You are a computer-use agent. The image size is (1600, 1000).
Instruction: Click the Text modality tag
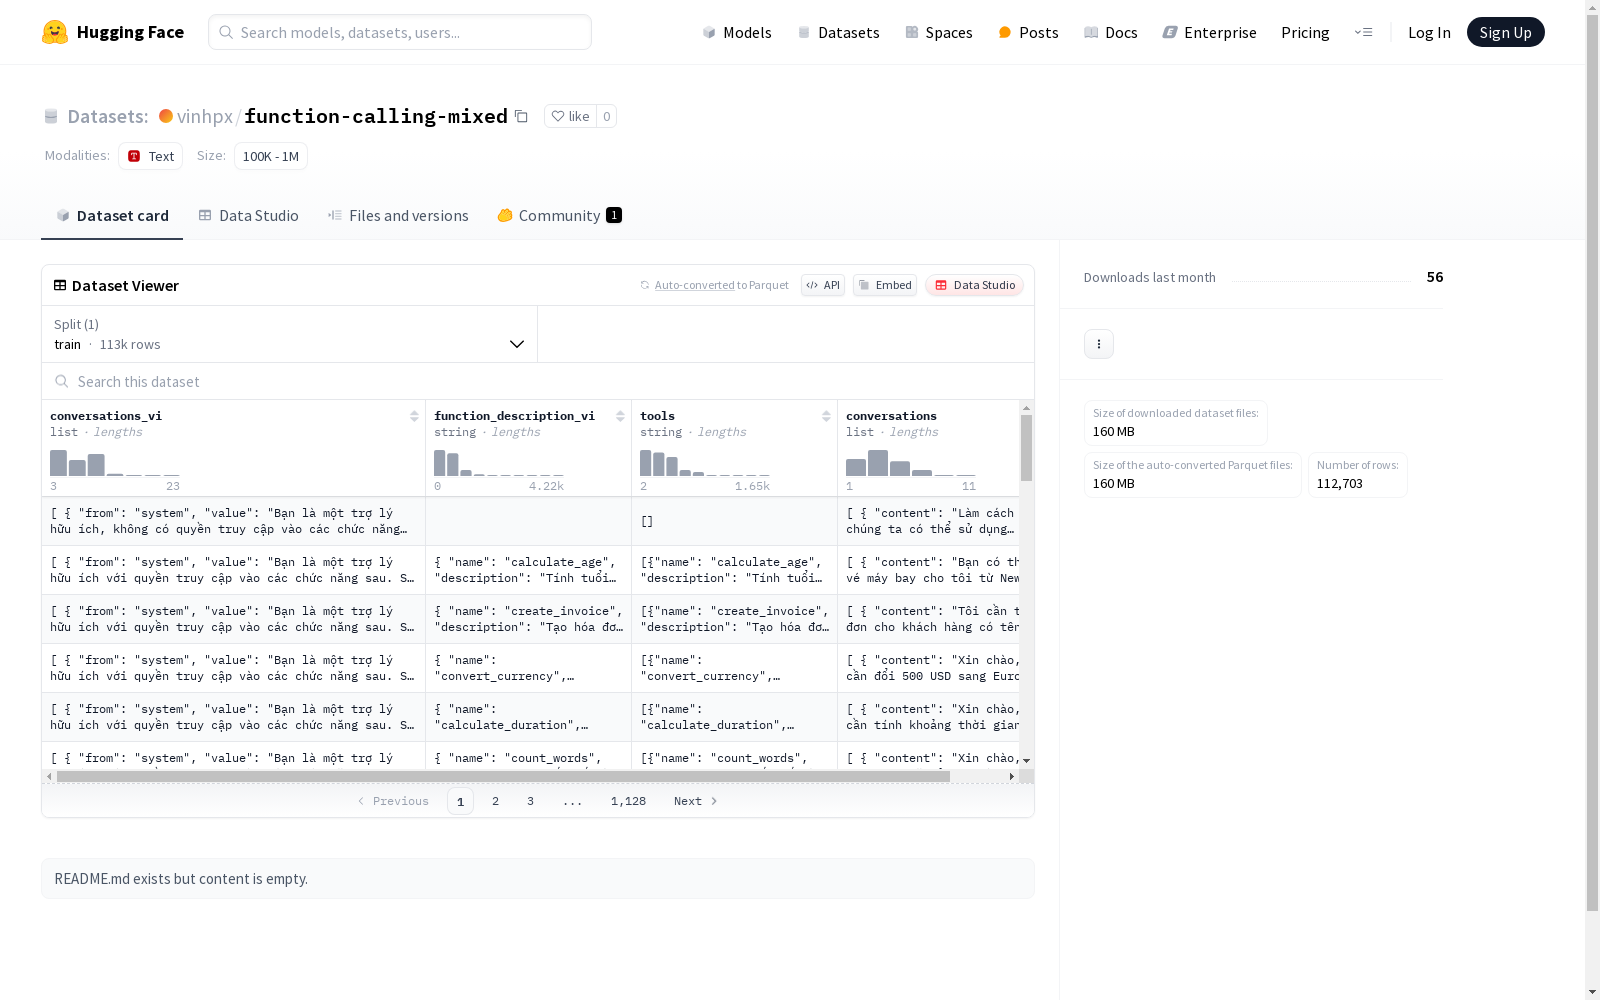pos(151,156)
